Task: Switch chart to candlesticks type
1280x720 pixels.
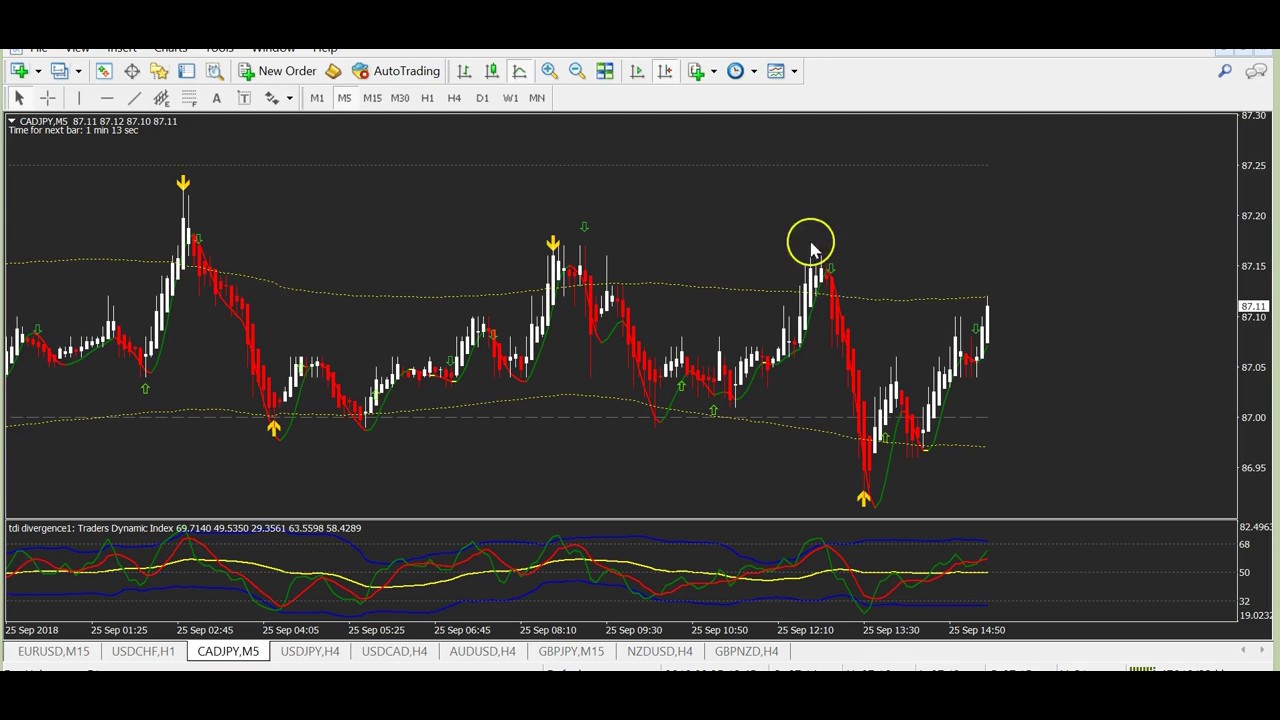Action: tap(492, 71)
